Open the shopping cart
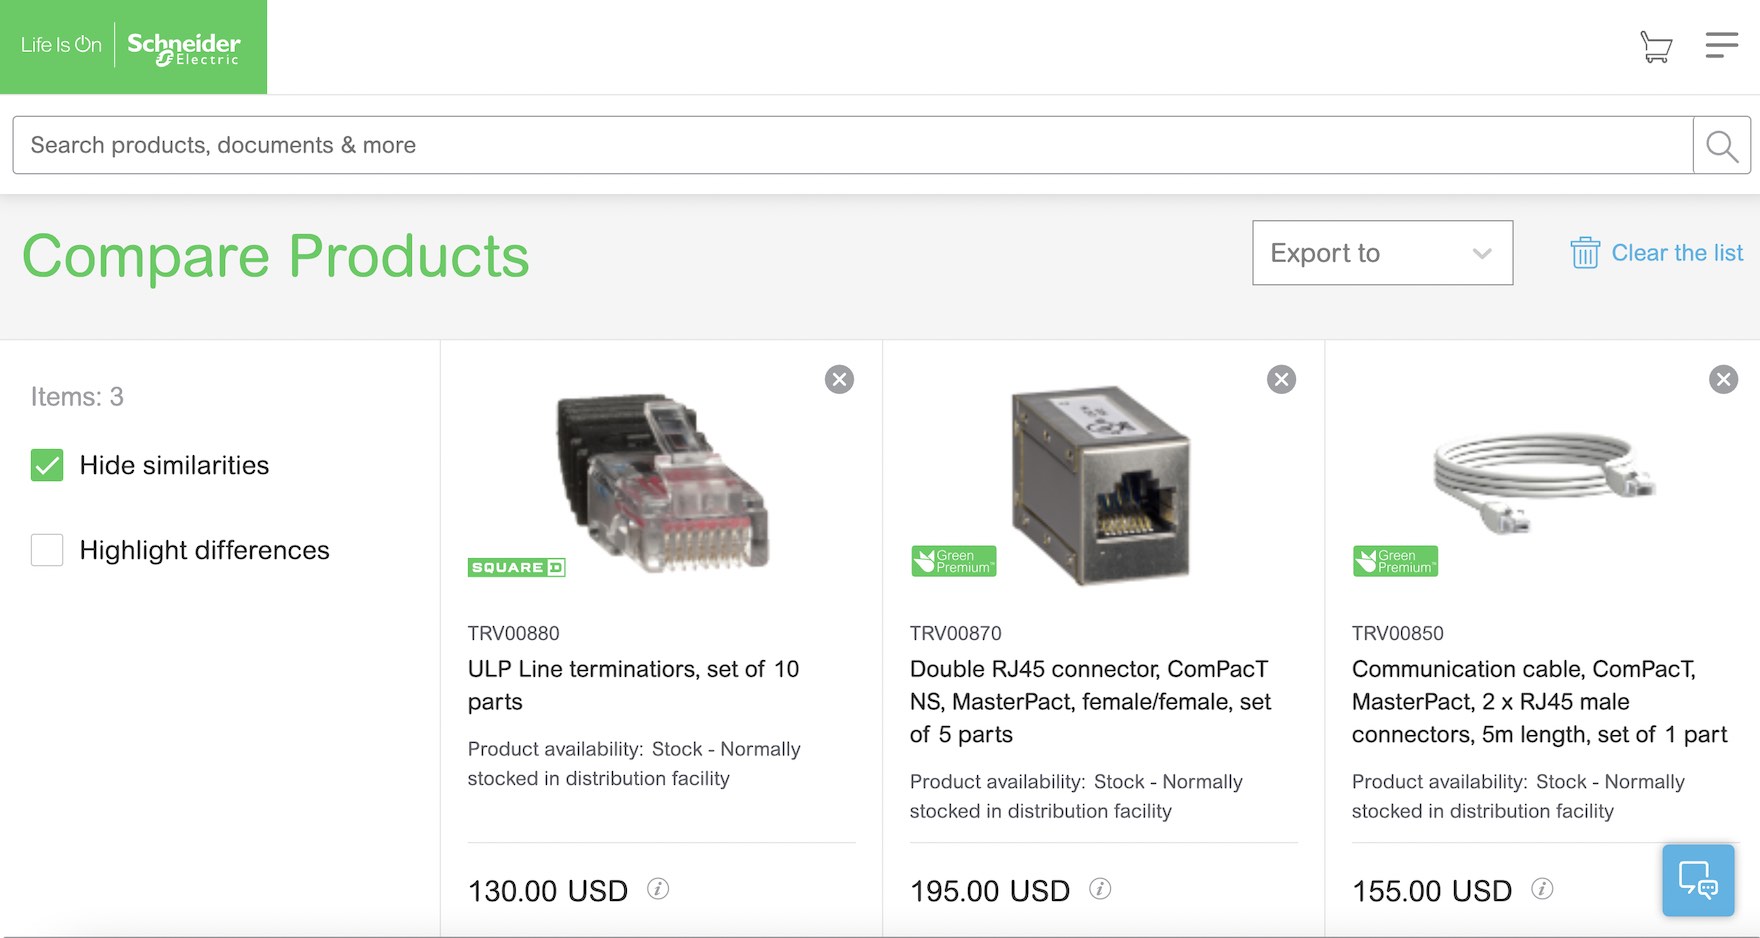The image size is (1760, 938). [x=1653, y=46]
